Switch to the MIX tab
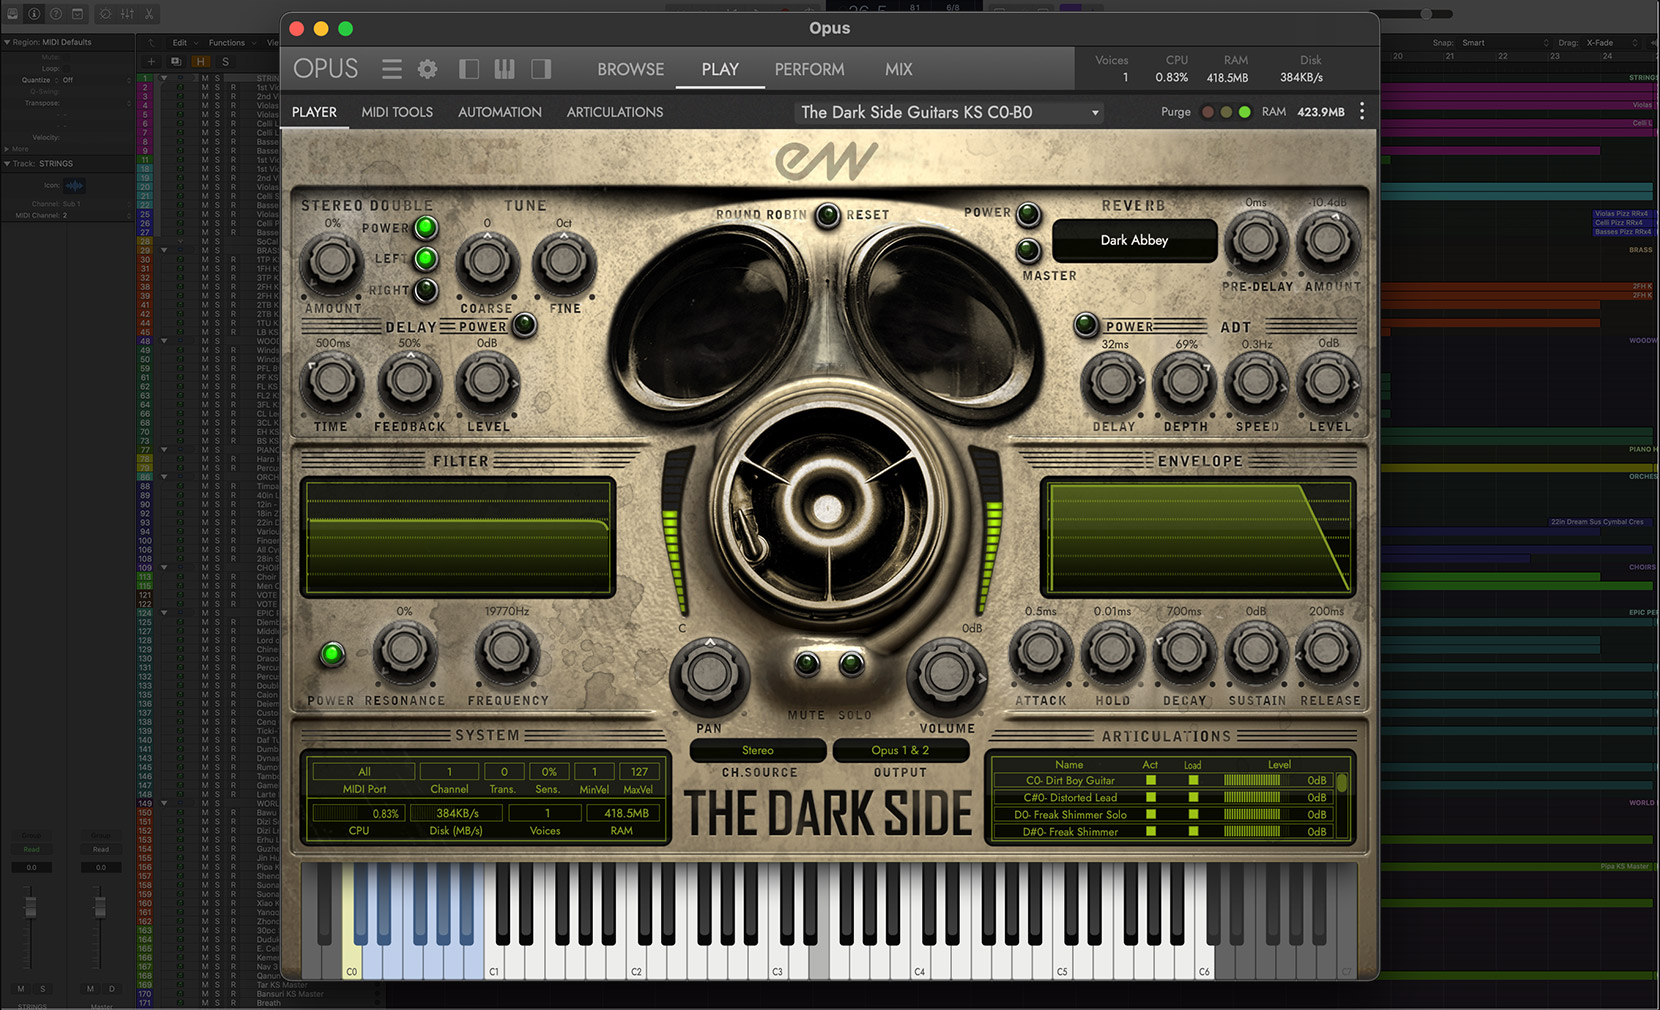 (x=898, y=69)
